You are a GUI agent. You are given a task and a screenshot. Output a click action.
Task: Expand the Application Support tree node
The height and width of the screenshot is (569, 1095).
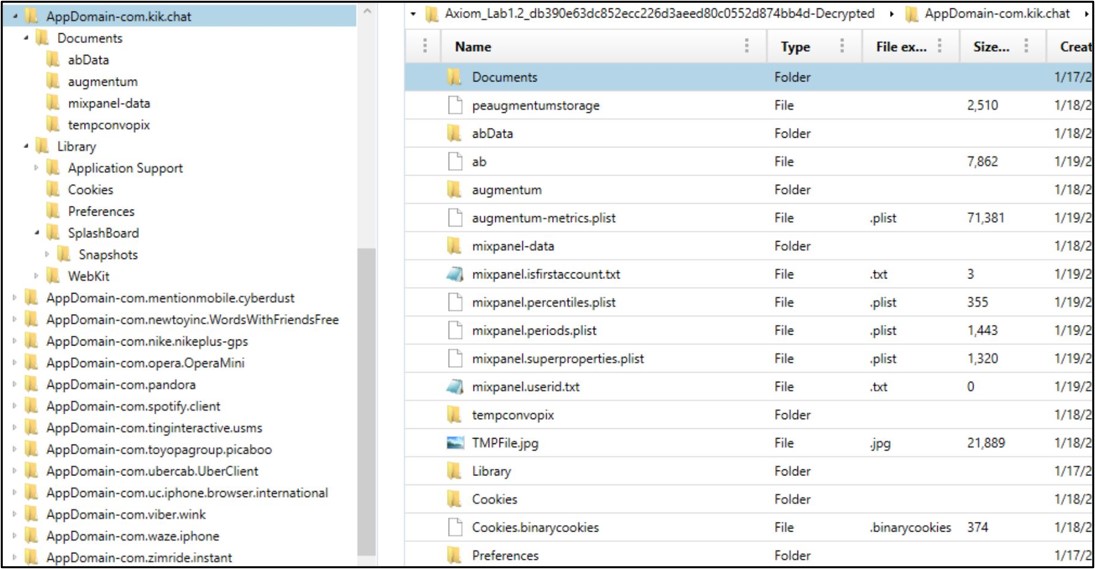36,168
